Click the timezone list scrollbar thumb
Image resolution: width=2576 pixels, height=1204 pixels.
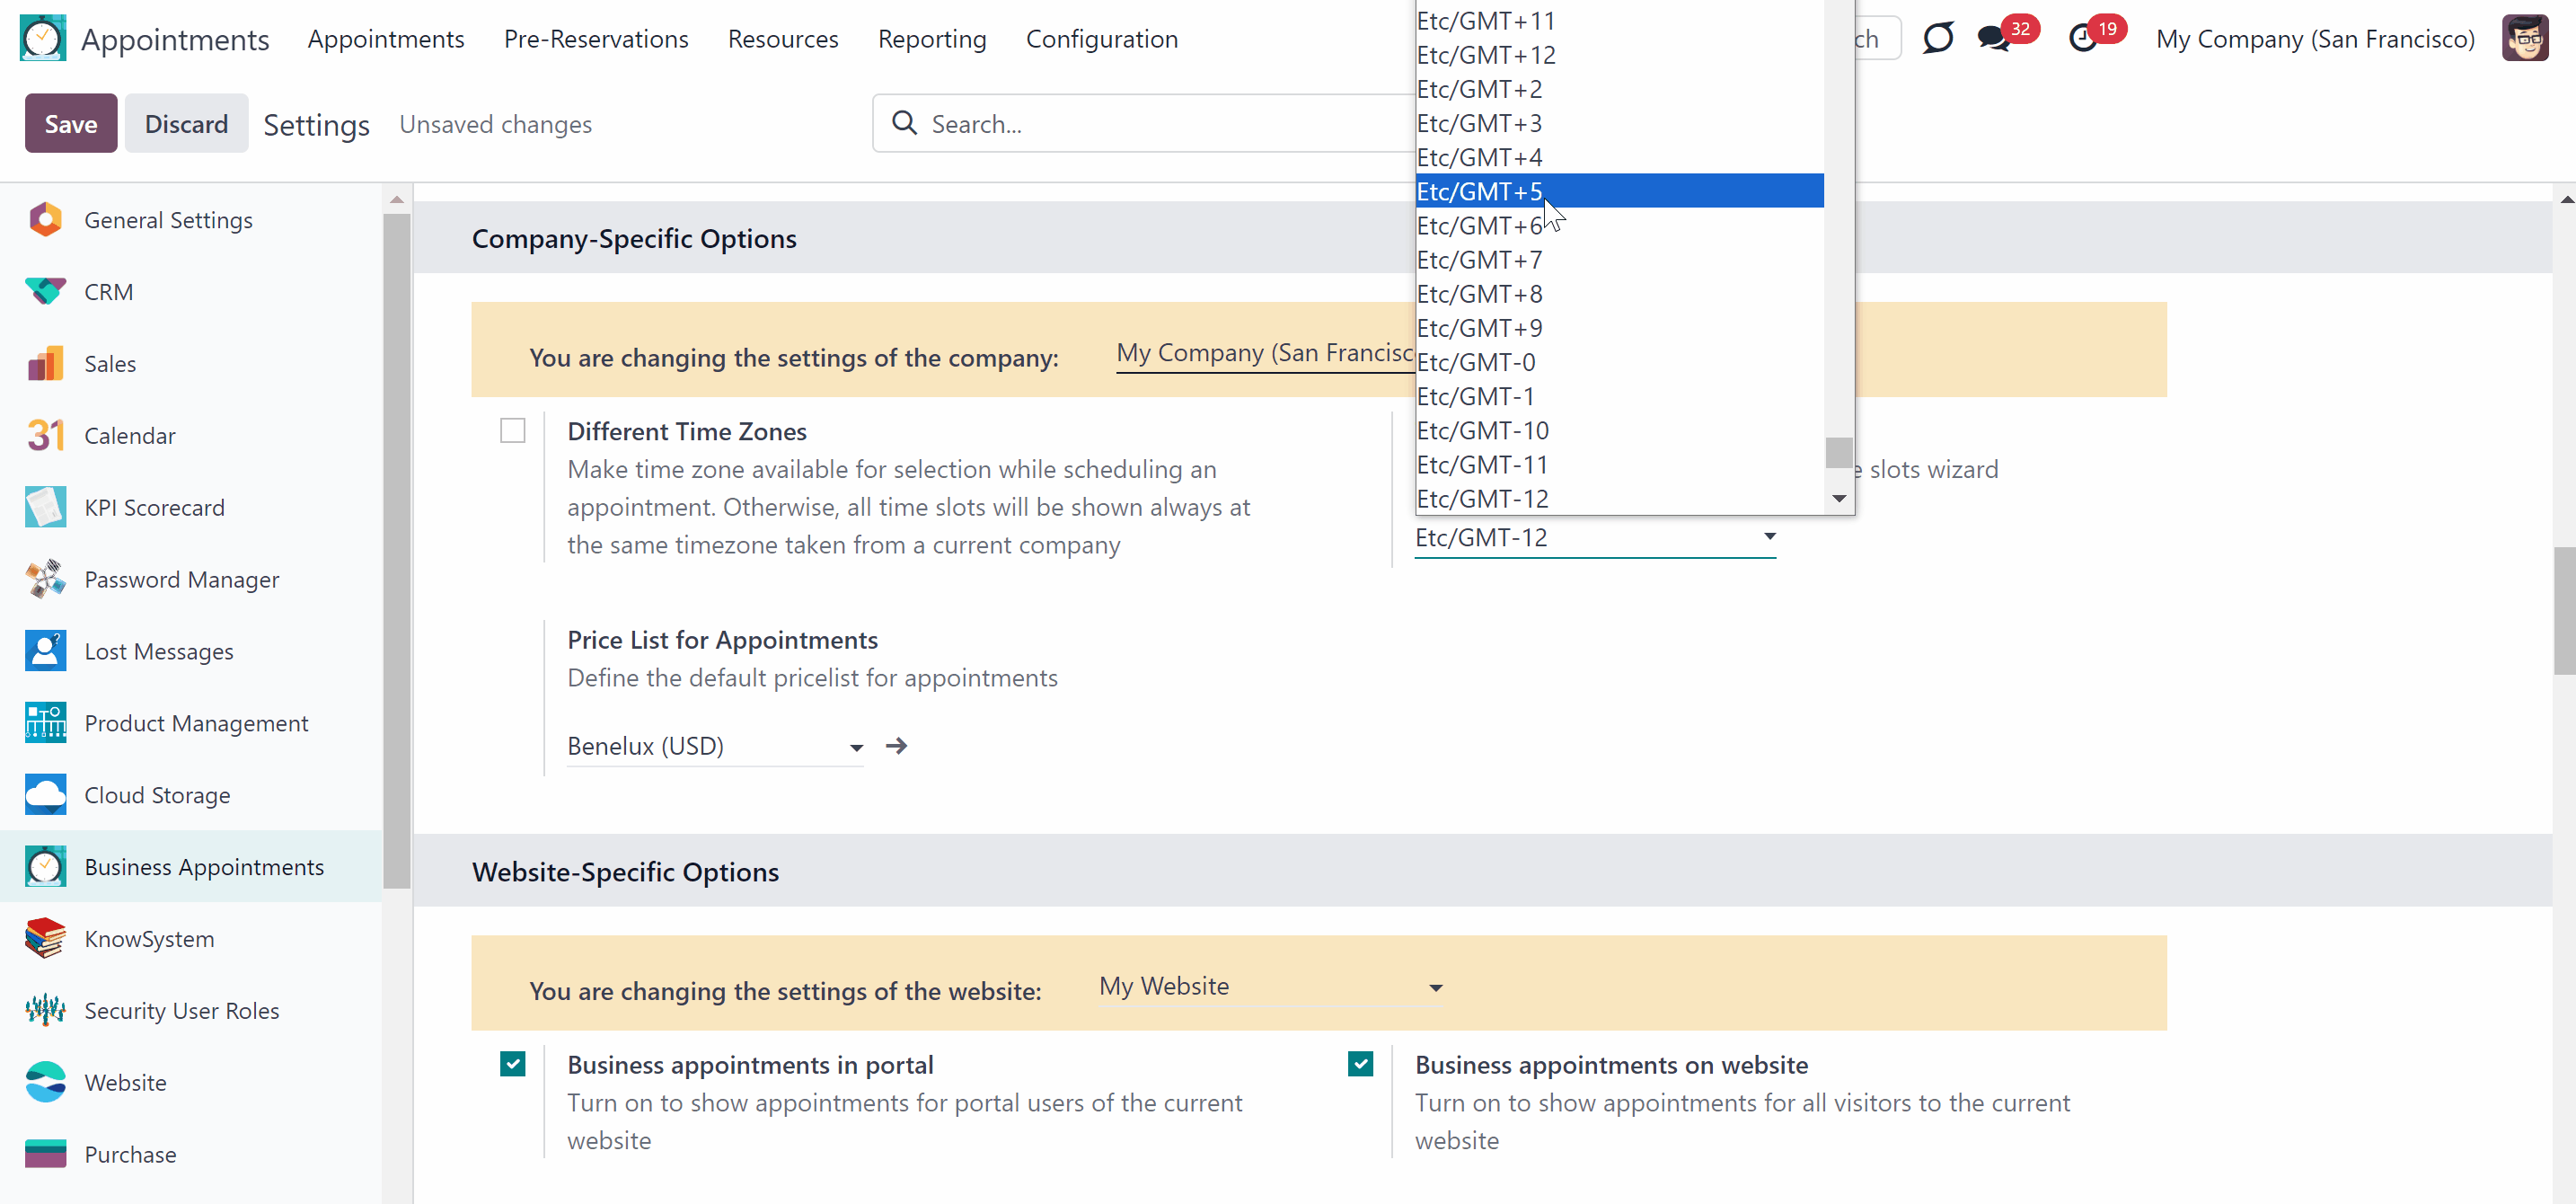tap(1838, 453)
